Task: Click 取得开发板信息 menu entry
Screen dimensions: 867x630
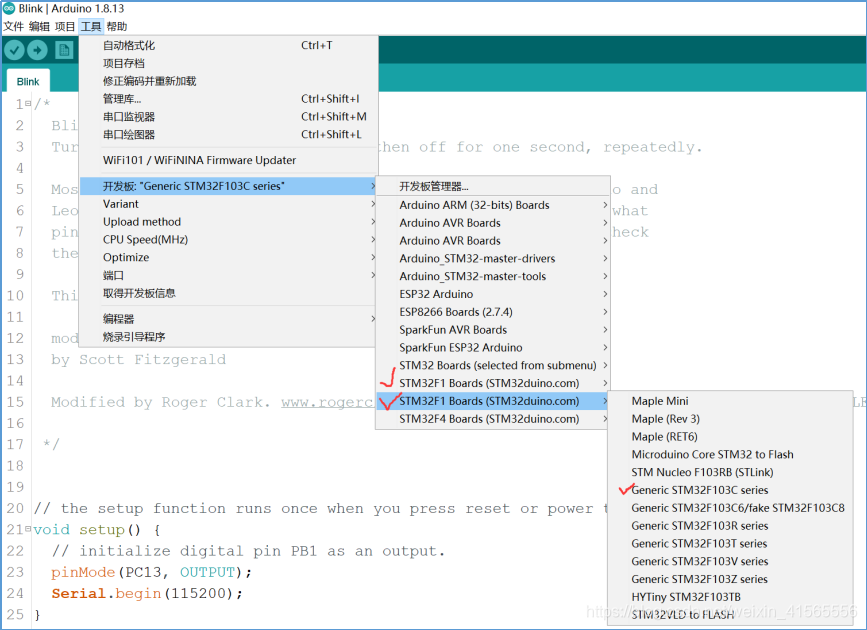Action: (x=229, y=293)
